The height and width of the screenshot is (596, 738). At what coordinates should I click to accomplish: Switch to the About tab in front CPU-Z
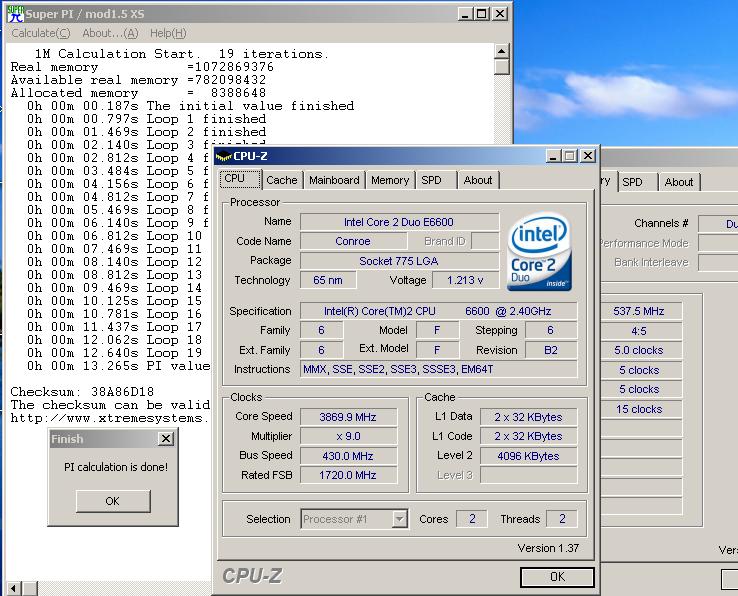pyautogui.click(x=478, y=180)
